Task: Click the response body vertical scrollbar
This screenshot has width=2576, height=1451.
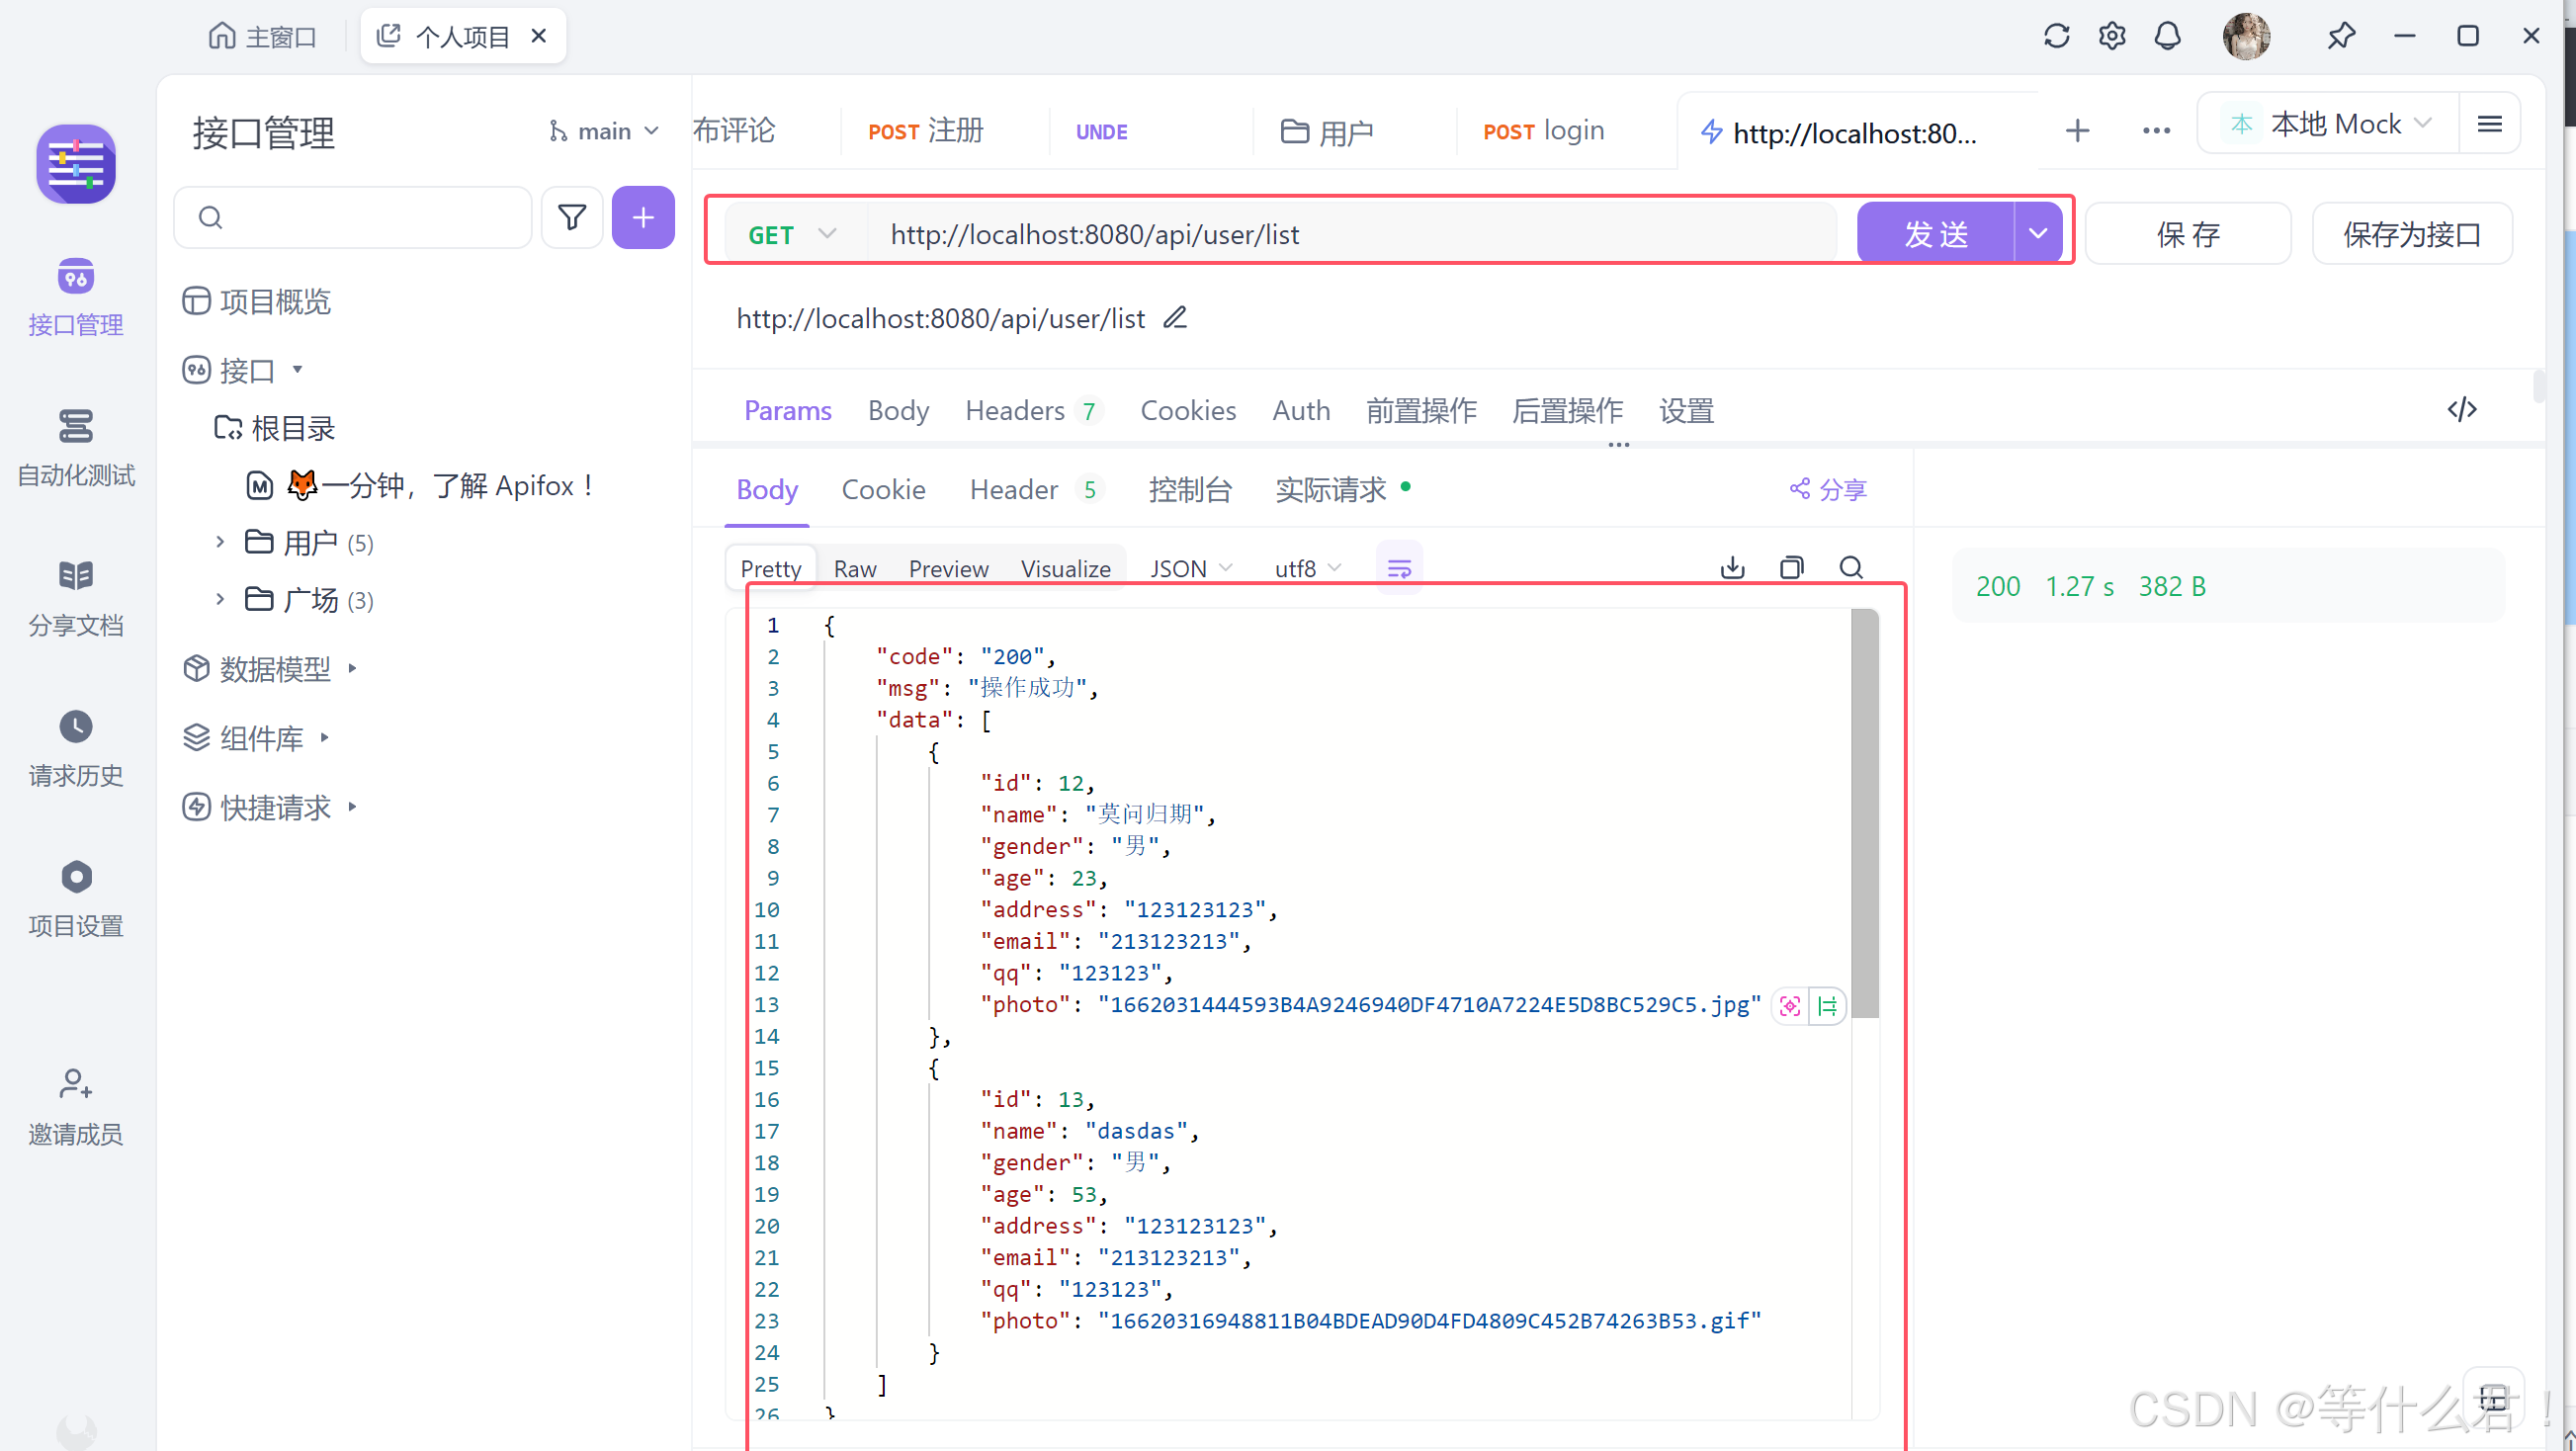Action: click(x=1864, y=812)
